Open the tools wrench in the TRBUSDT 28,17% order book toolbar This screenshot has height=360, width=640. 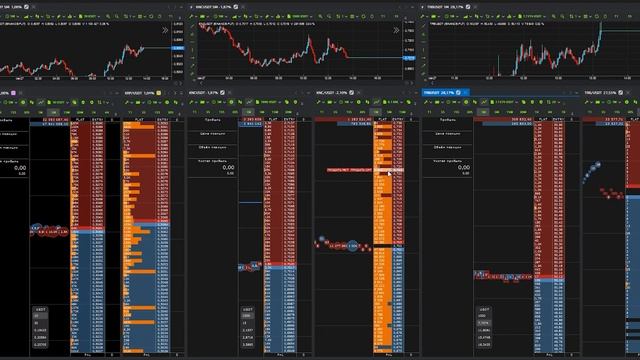point(426,102)
